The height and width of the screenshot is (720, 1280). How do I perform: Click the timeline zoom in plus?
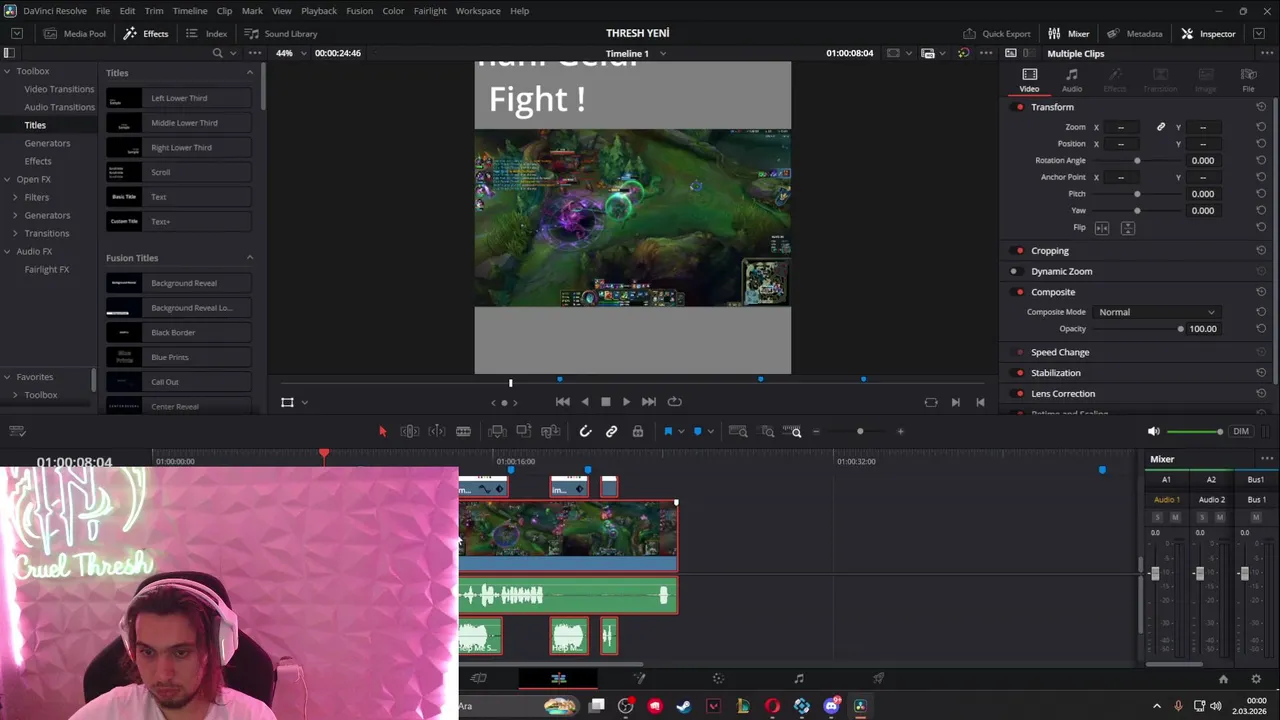(900, 431)
